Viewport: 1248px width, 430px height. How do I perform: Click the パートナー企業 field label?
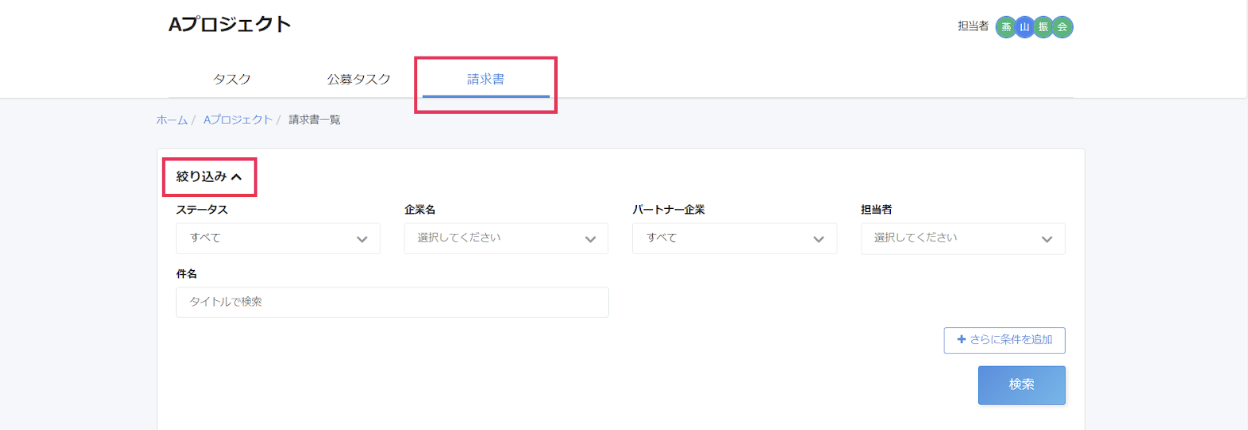pos(669,210)
